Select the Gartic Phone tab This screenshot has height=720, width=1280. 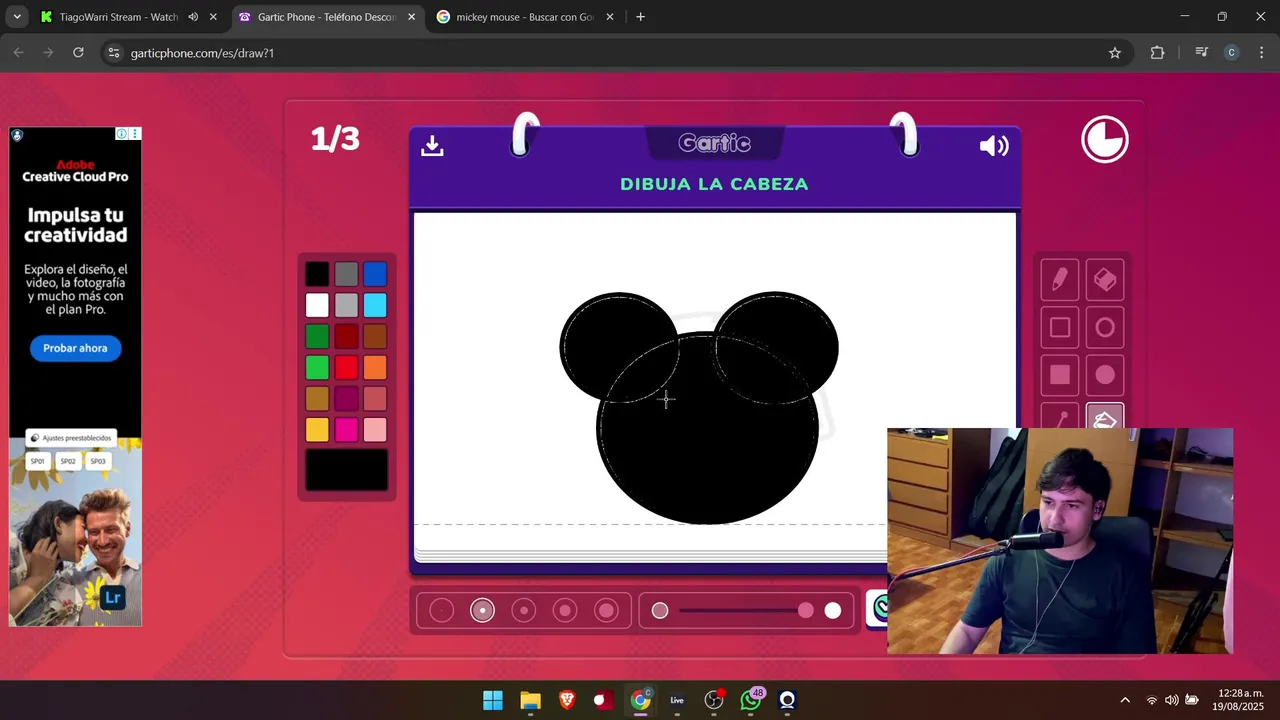[326, 17]
